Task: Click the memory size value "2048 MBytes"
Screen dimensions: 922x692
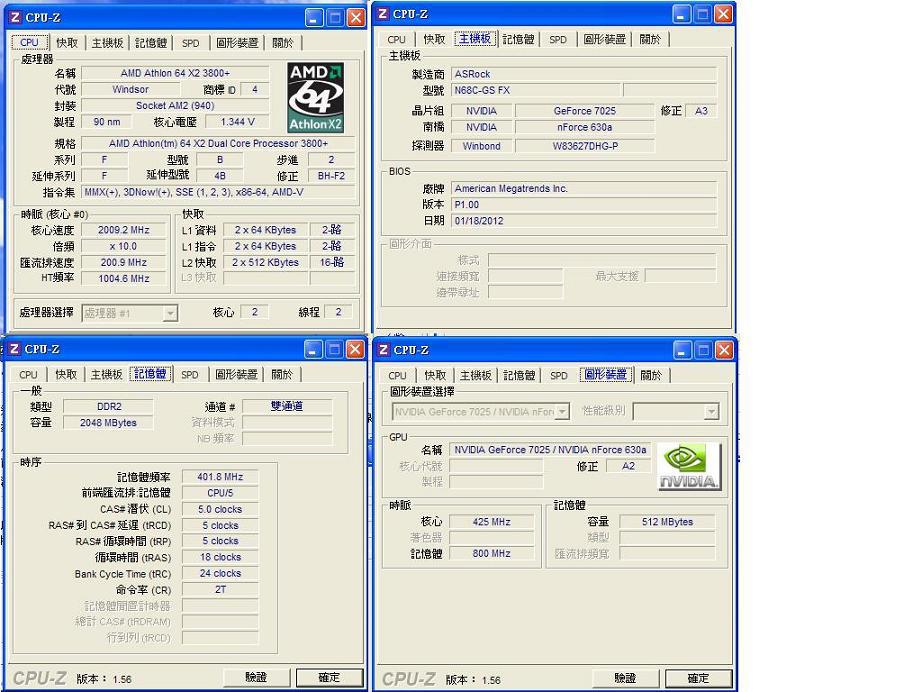Action: (x=109, y=423)
